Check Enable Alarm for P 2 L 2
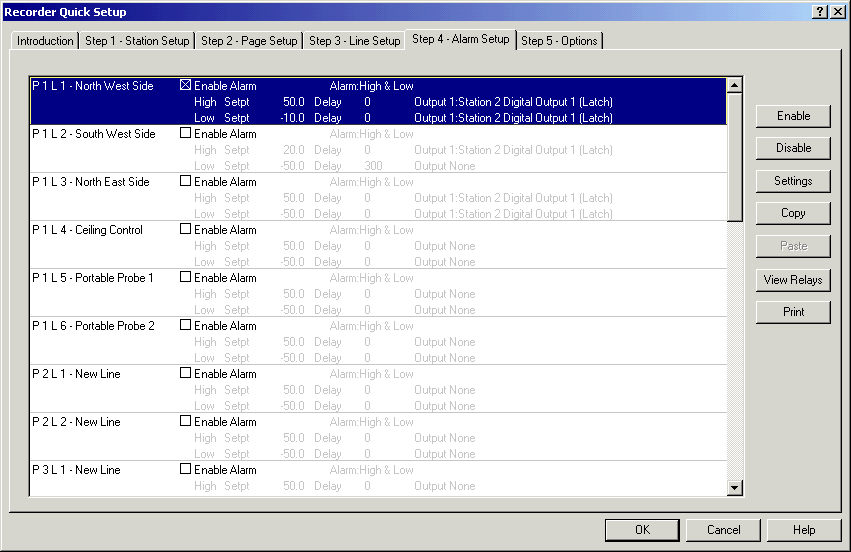This screenshot has height=552, width=851. (186, 421)
